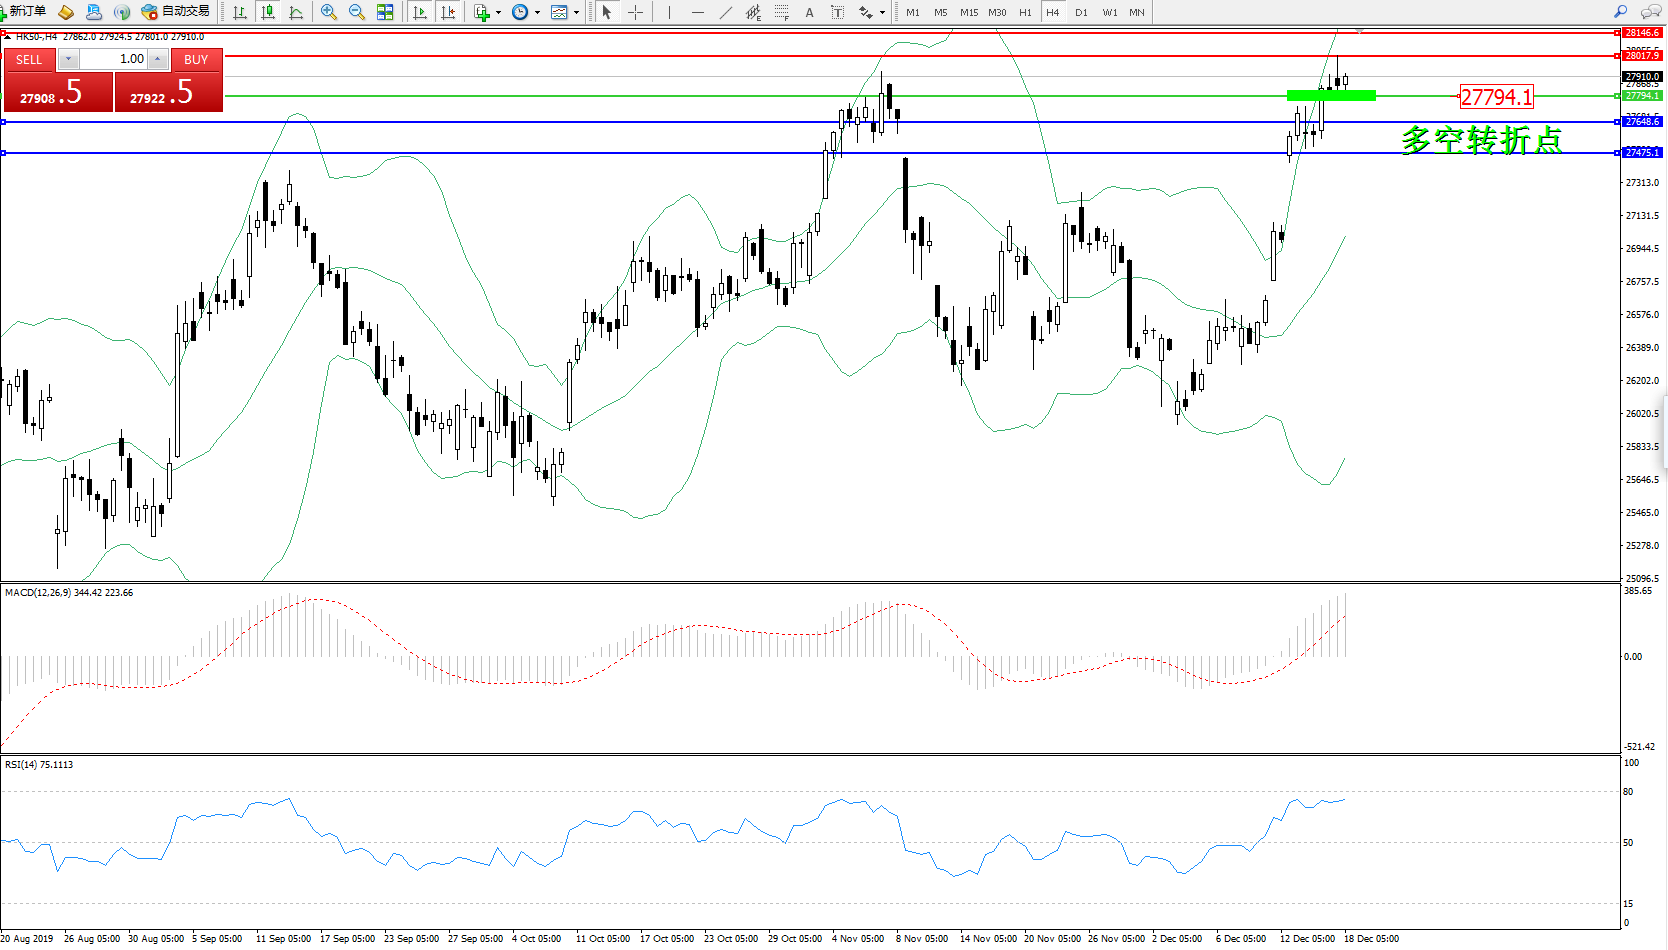Click the green rectangle at 27794.1 level
1668x950 pixels.
[x=1330, y=96]
